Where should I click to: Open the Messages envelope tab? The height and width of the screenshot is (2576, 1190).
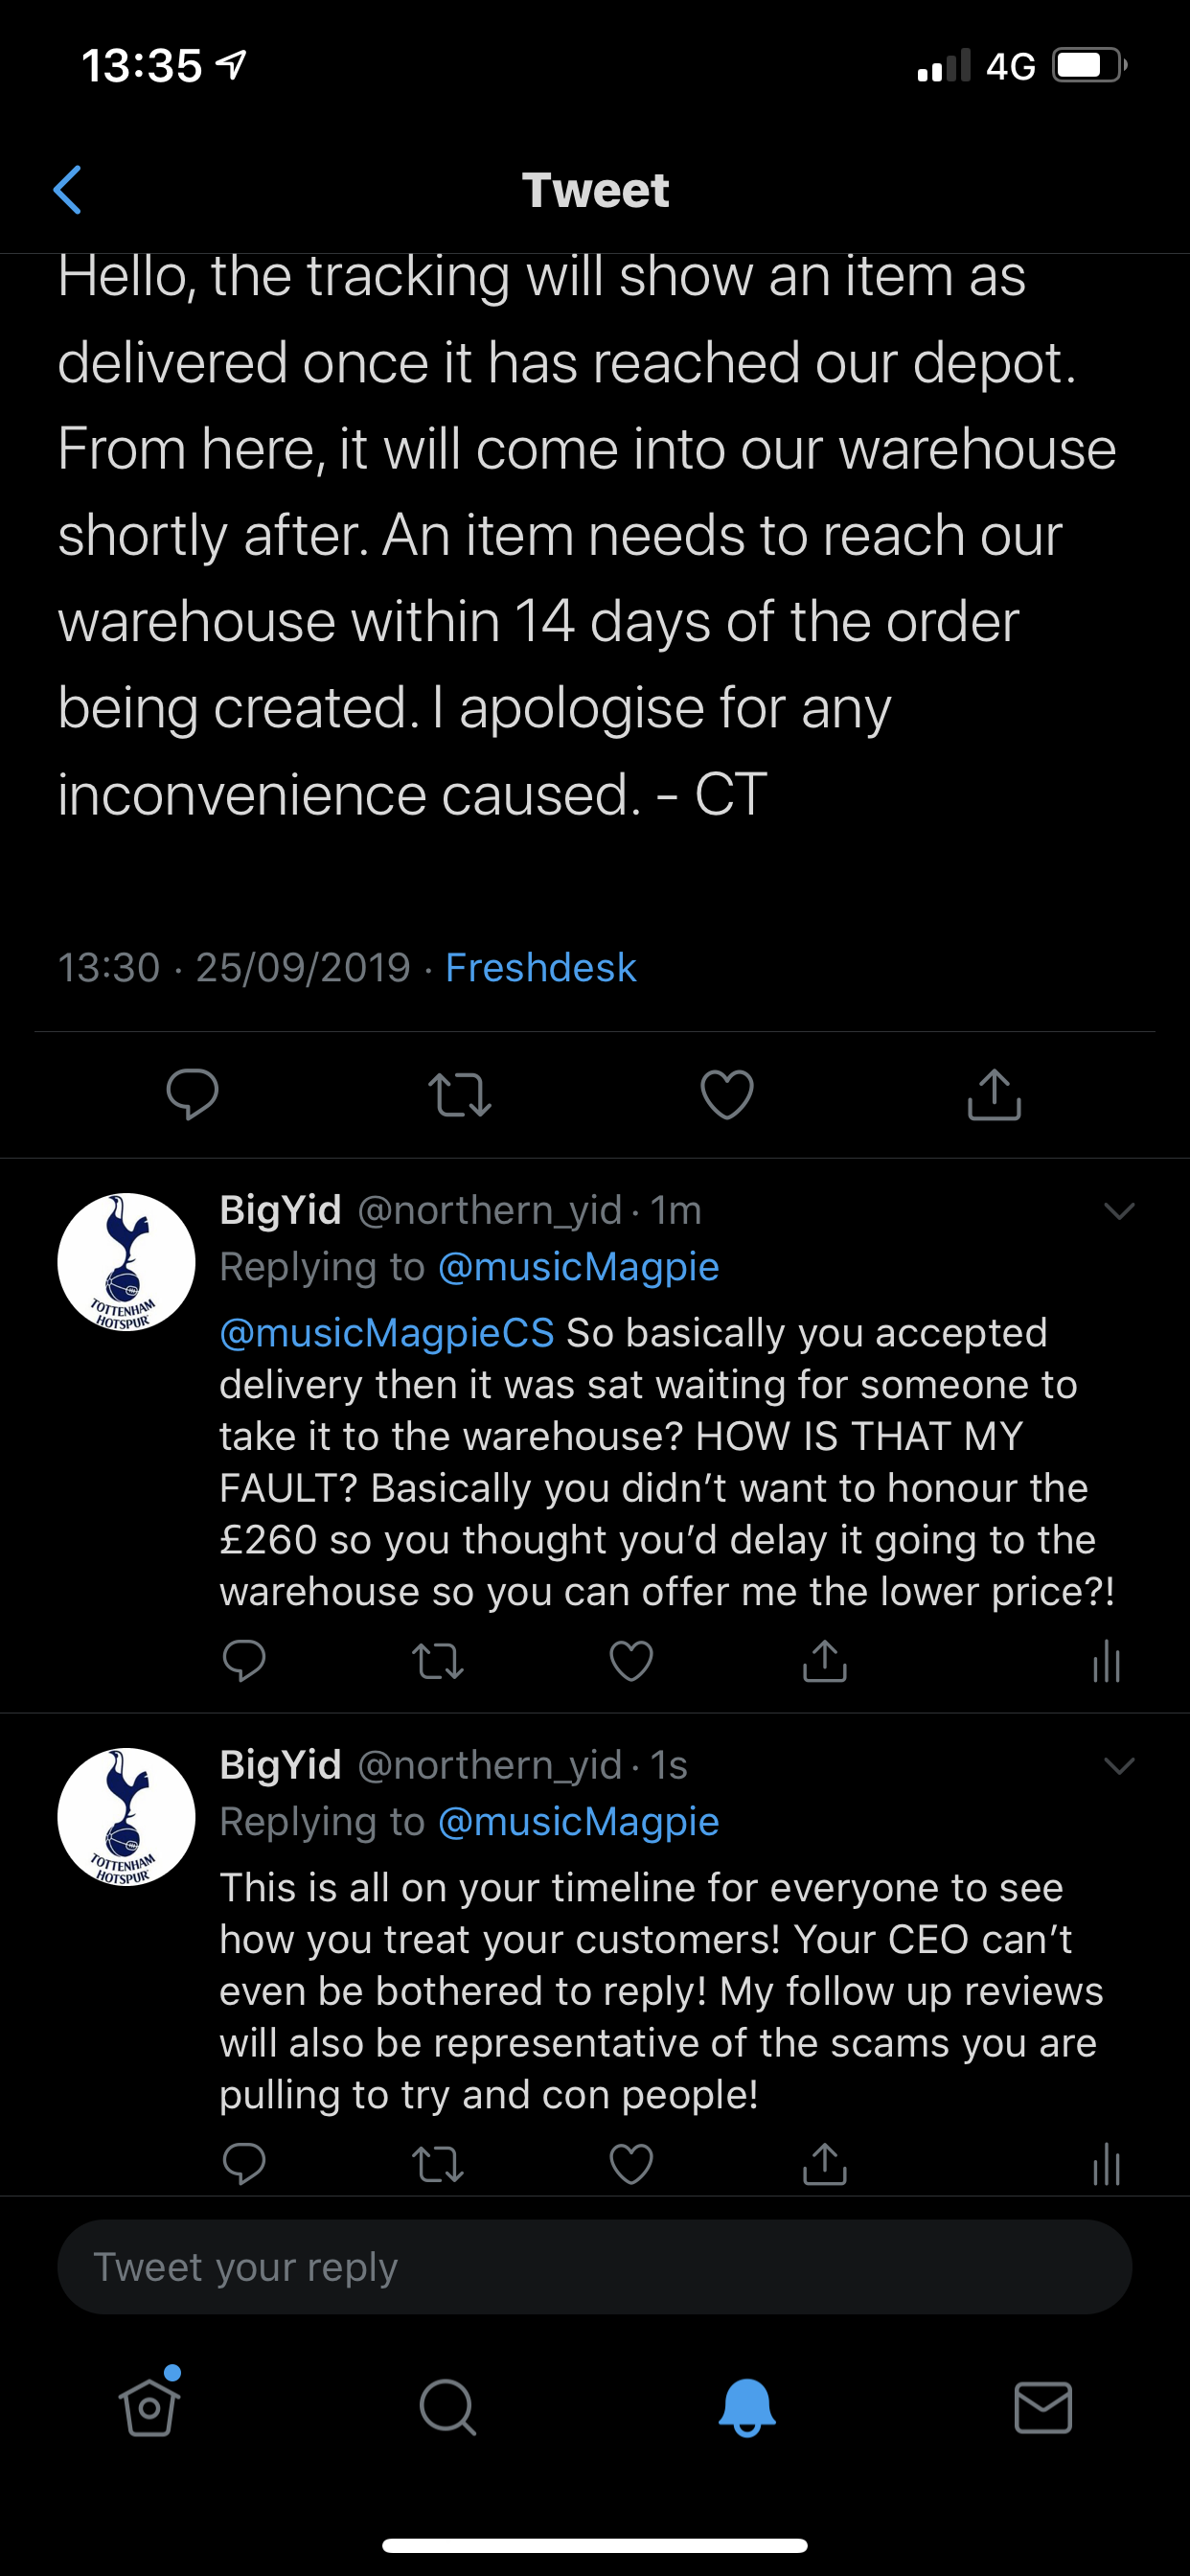click(1043, 2406)
